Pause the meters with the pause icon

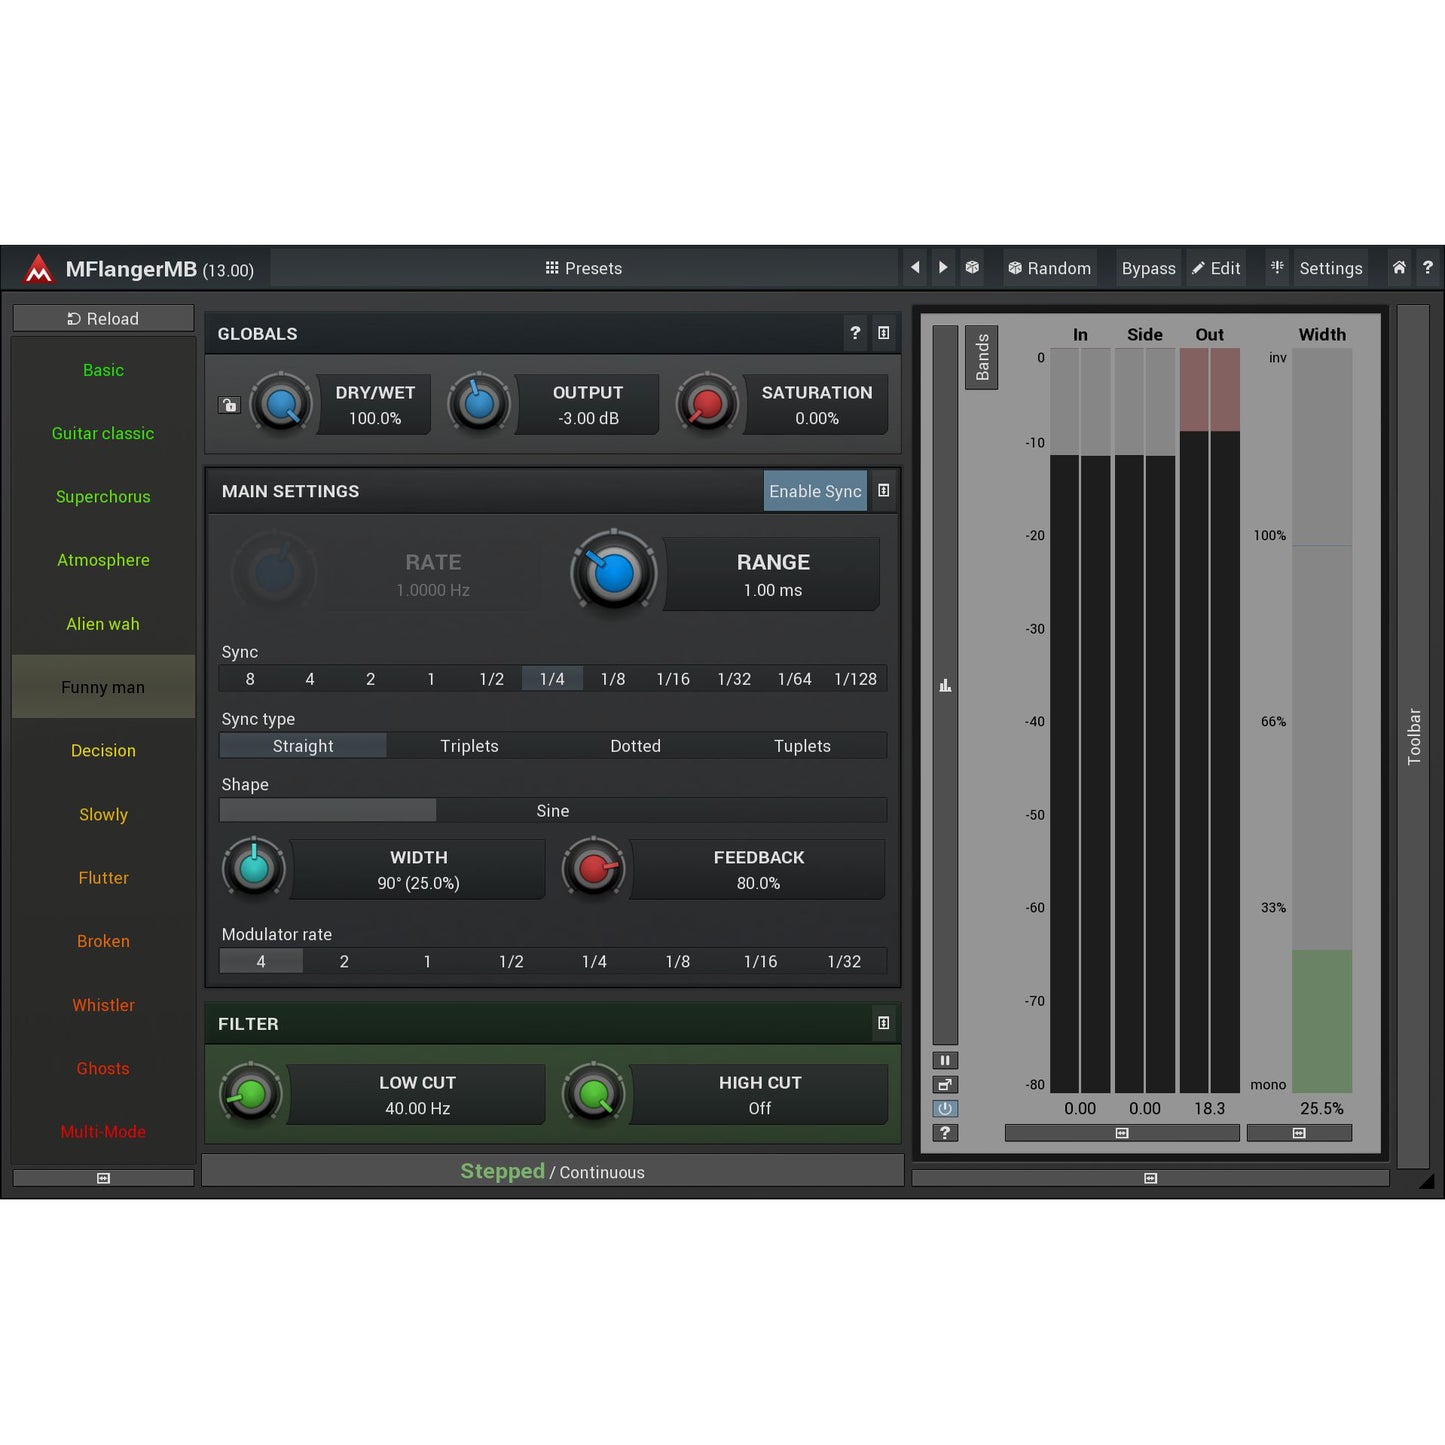pyautogui.click(x=945, y=1061)
